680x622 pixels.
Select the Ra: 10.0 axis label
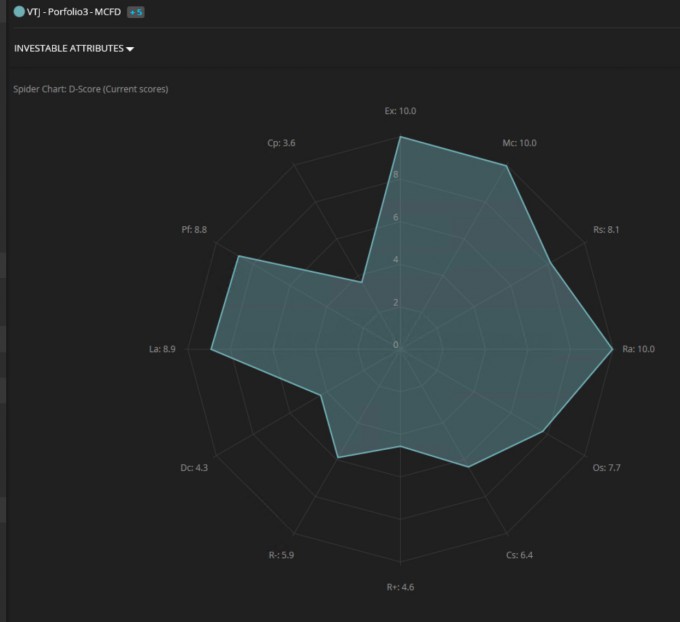pos(638,349)
